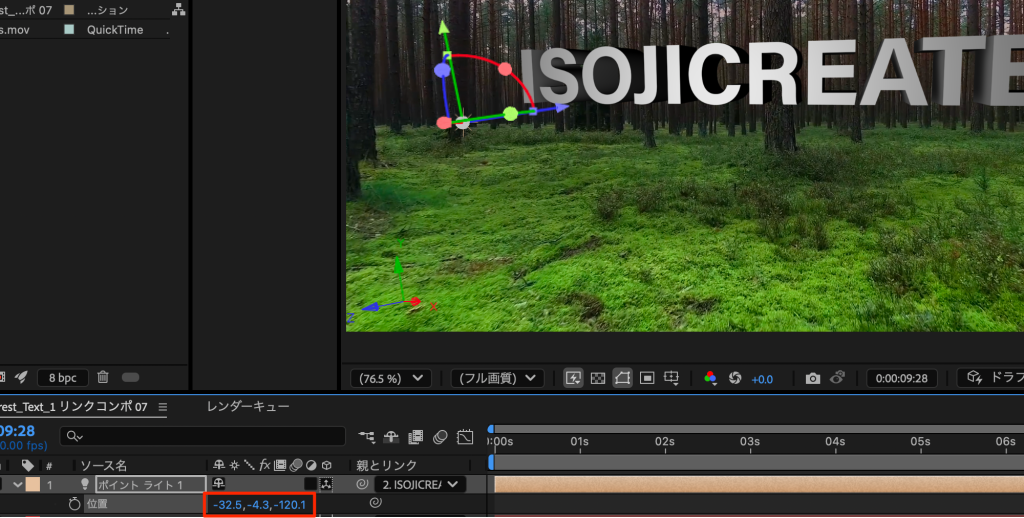Click the ポイント ライト 1 label color swatch
The width and height of the screenshot is (1024, 518).
pos(33,484)
